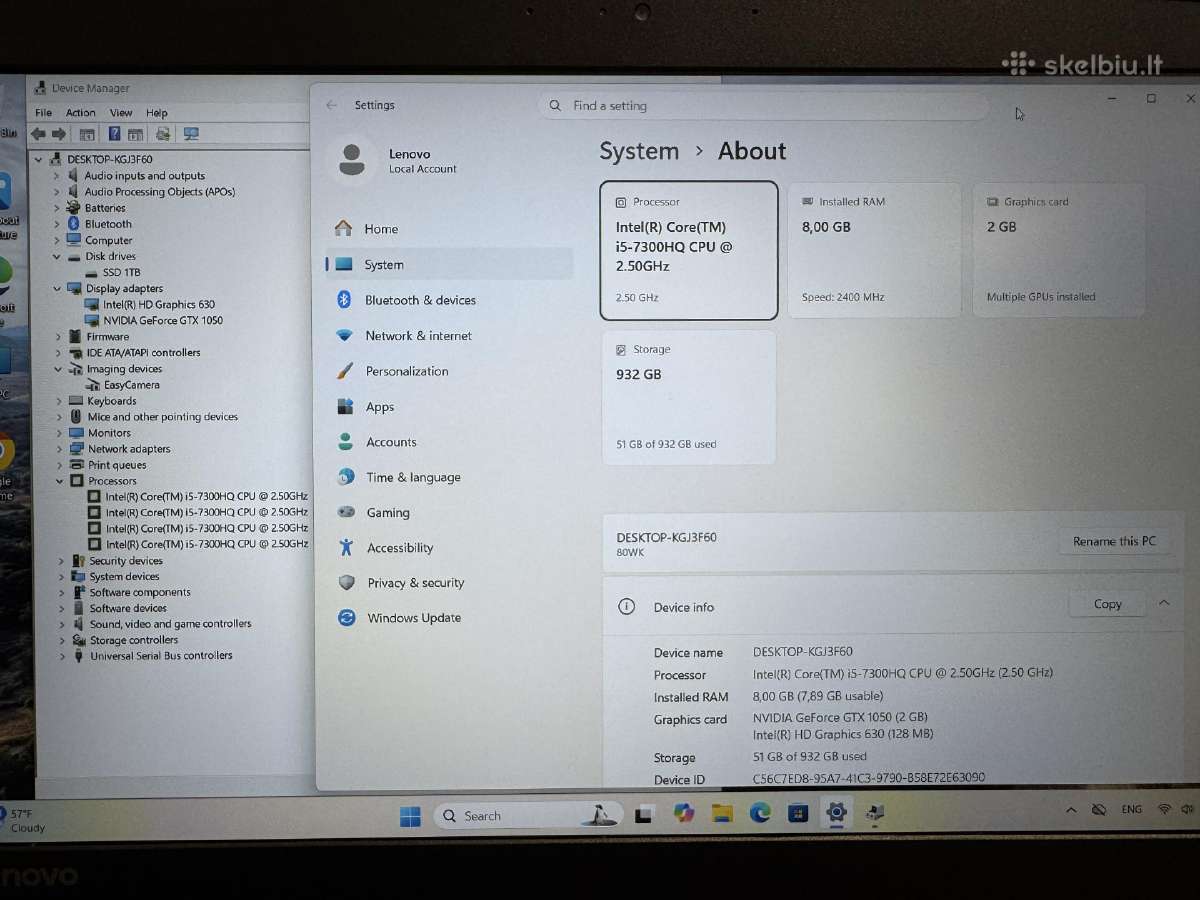This screenshot has width=1200, height=900.
Task: Click Device Manager's forward arrow icon
Action: (x=58, y=134)
